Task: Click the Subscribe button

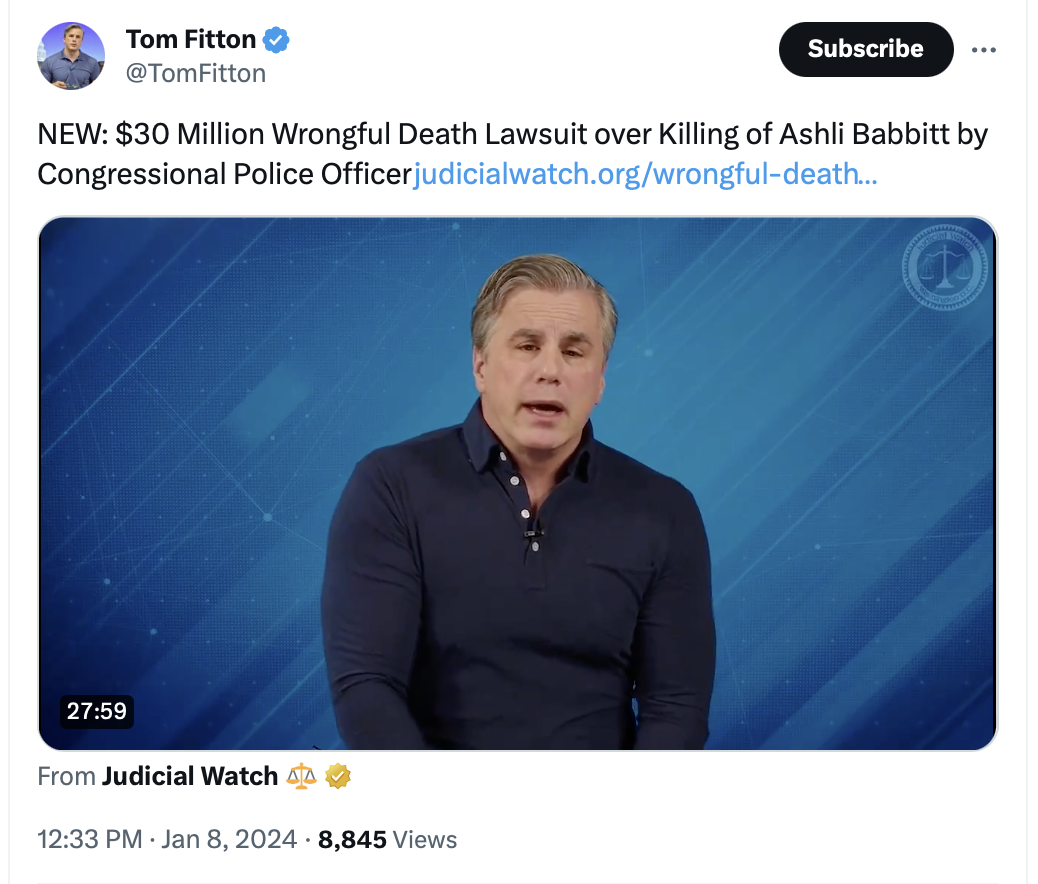Action: (x=865, y=49)
